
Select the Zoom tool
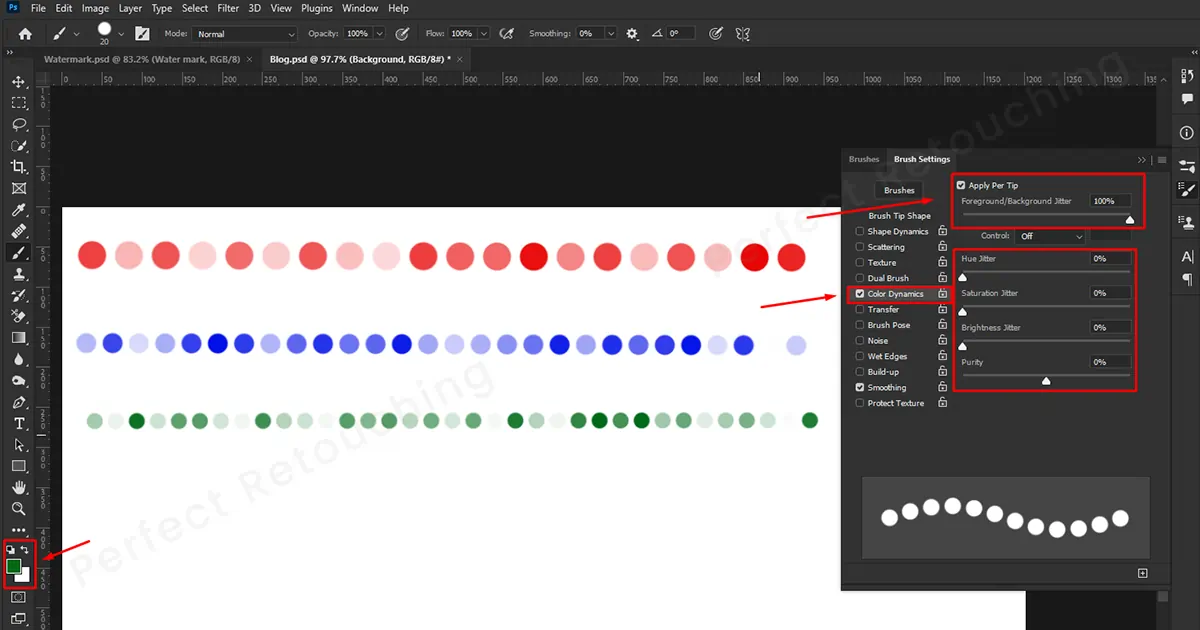pos(18,509)
